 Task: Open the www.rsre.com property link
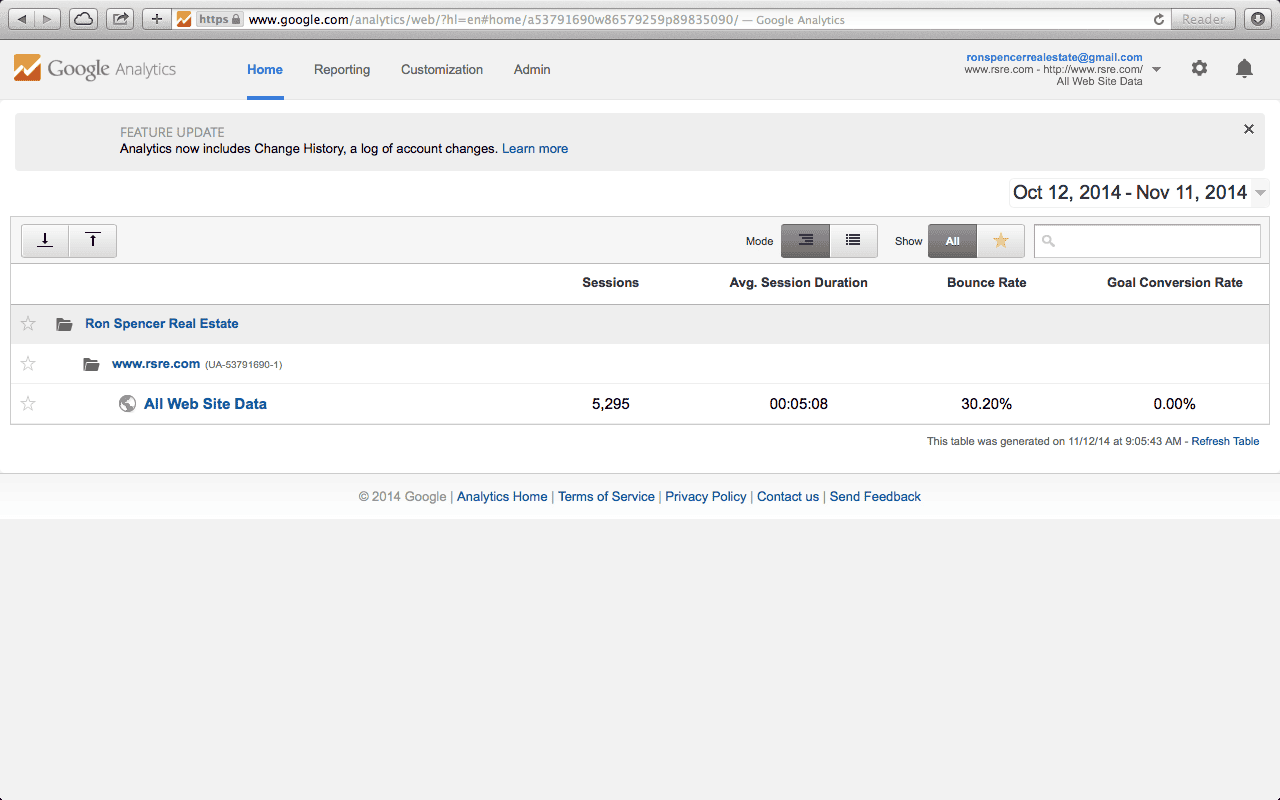click(x=156, y=364)
